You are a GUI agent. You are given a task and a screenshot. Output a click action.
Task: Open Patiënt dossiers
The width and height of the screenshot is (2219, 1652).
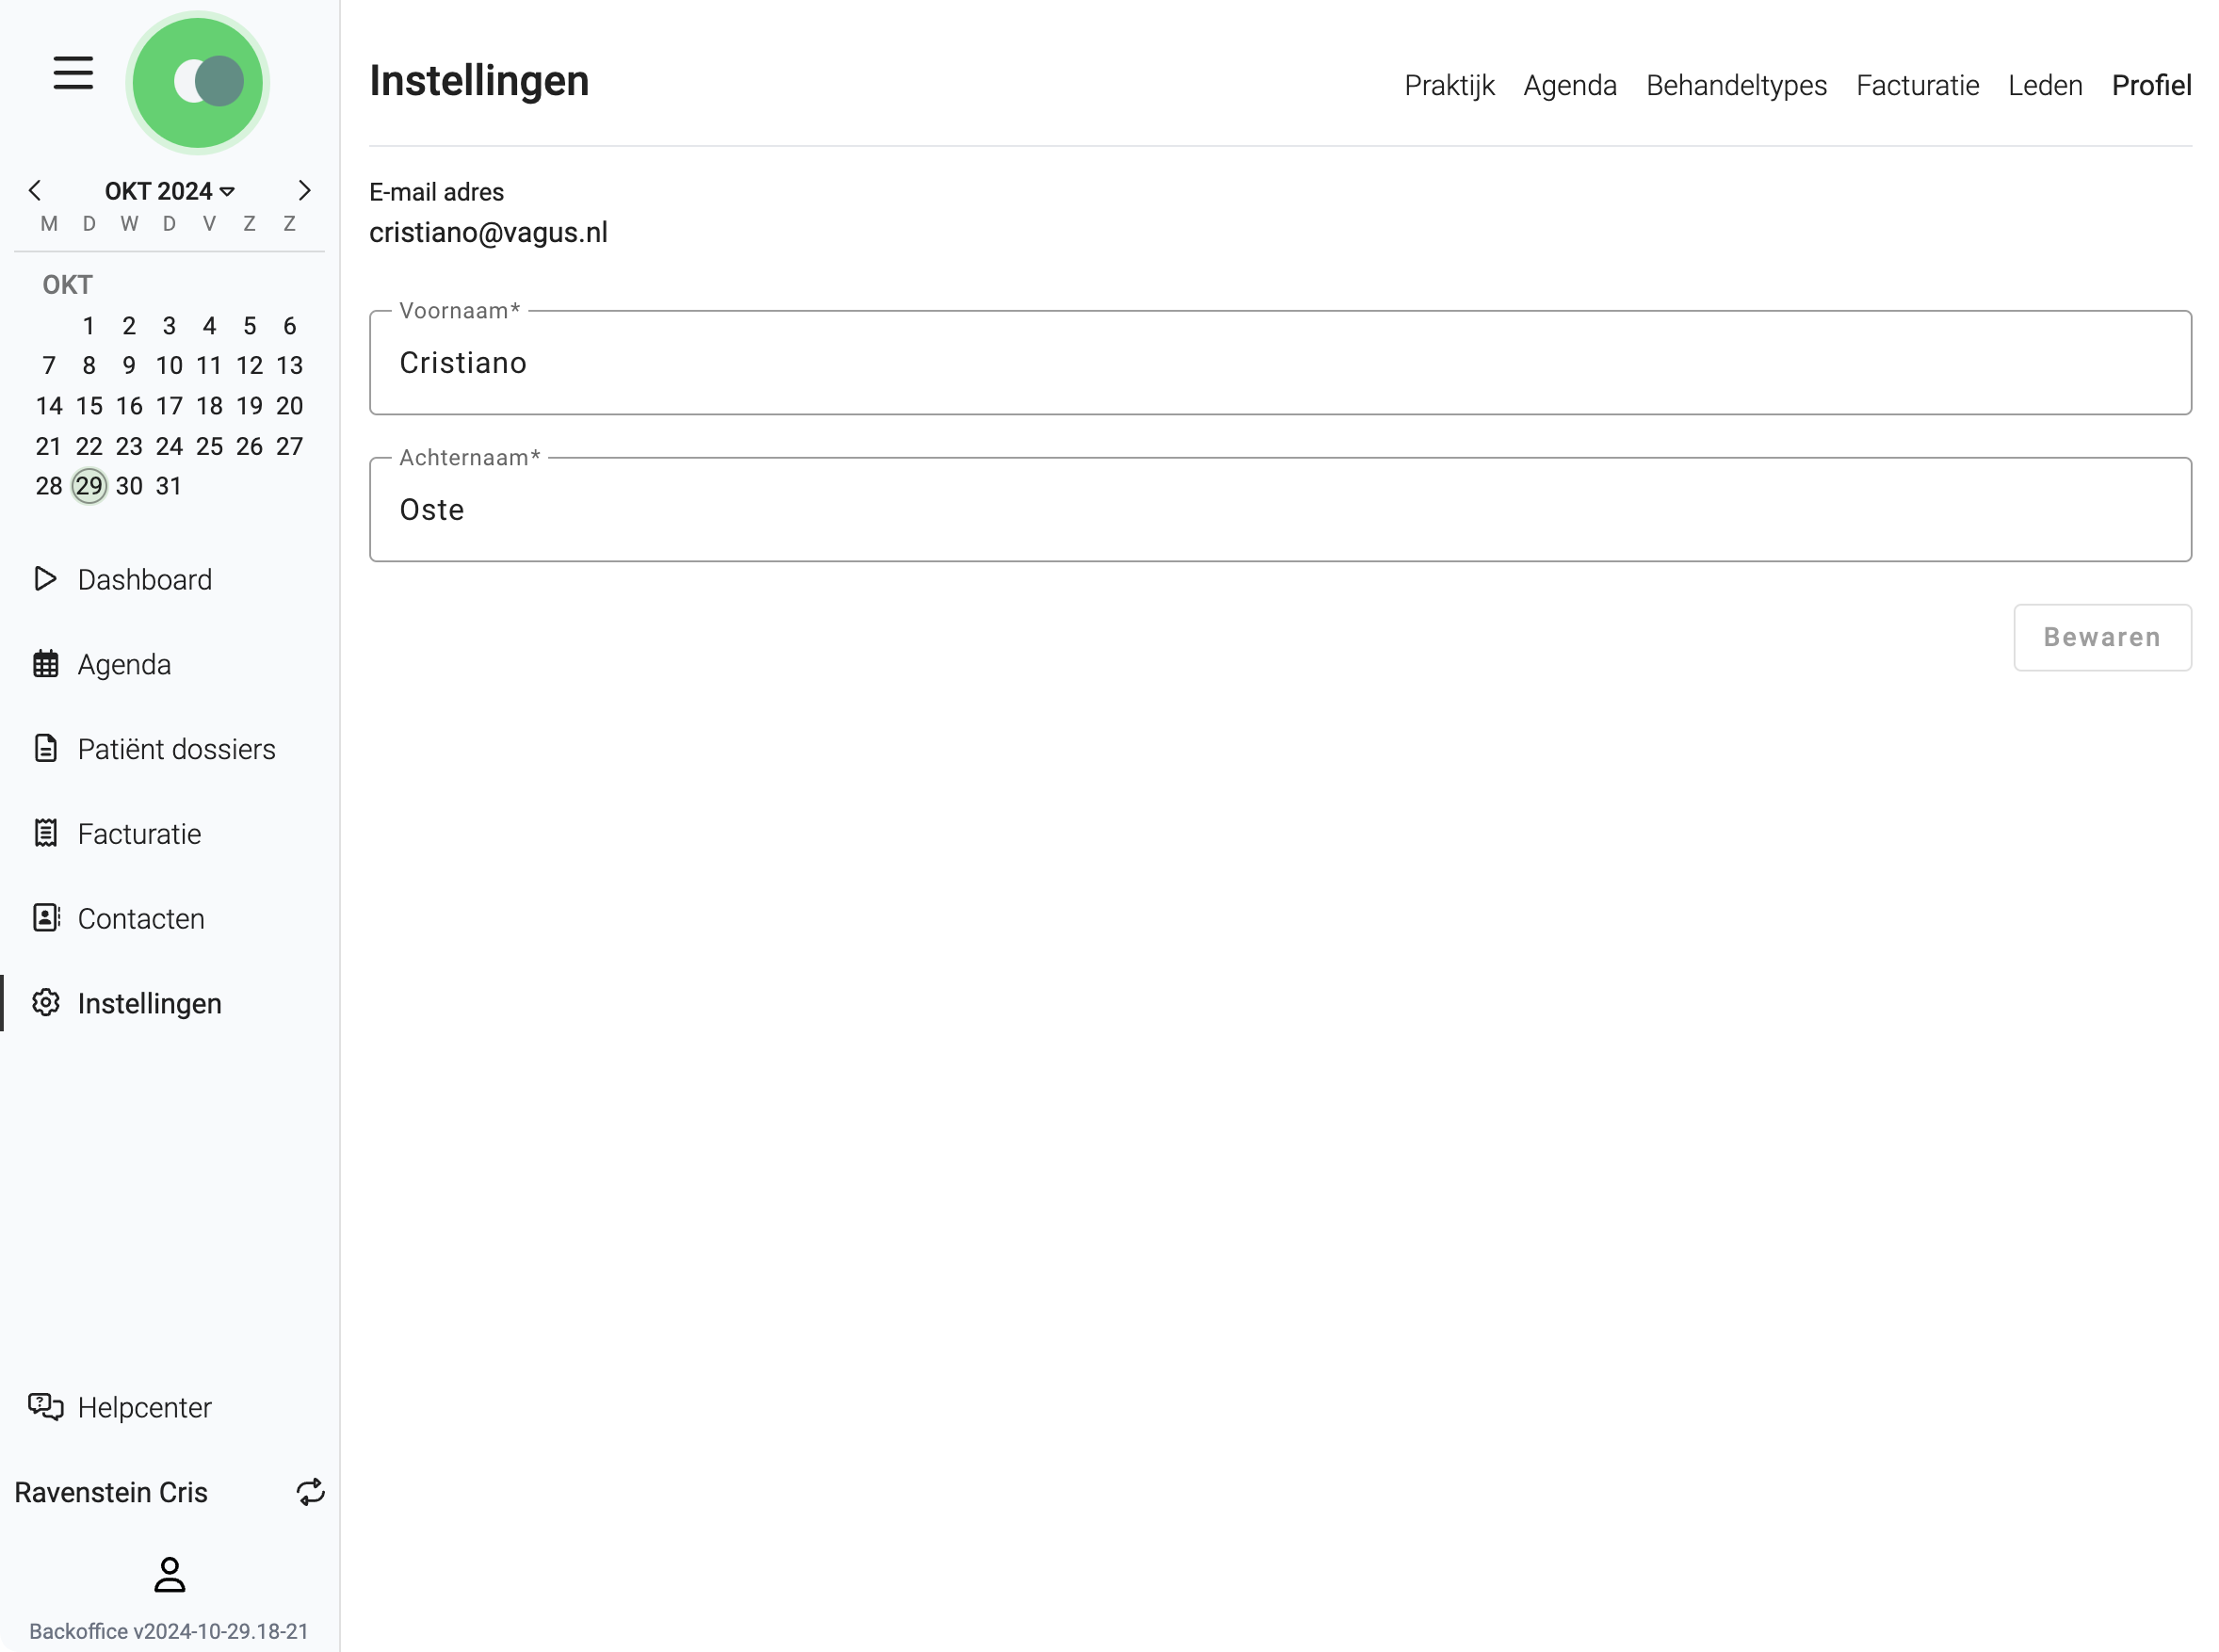click(x=177, y=748)
